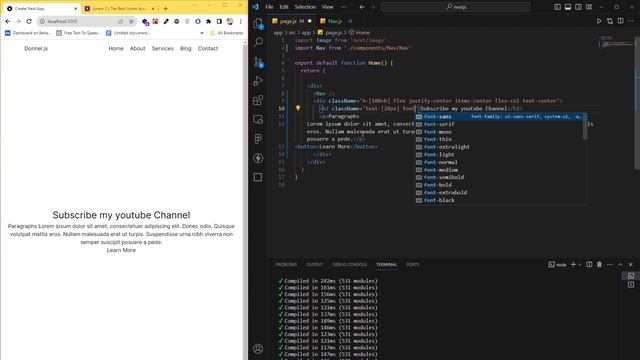Go back in Chrome browser
Viewport: 640px width, 360px height.
pyautogui.click(x=8, y=21)
